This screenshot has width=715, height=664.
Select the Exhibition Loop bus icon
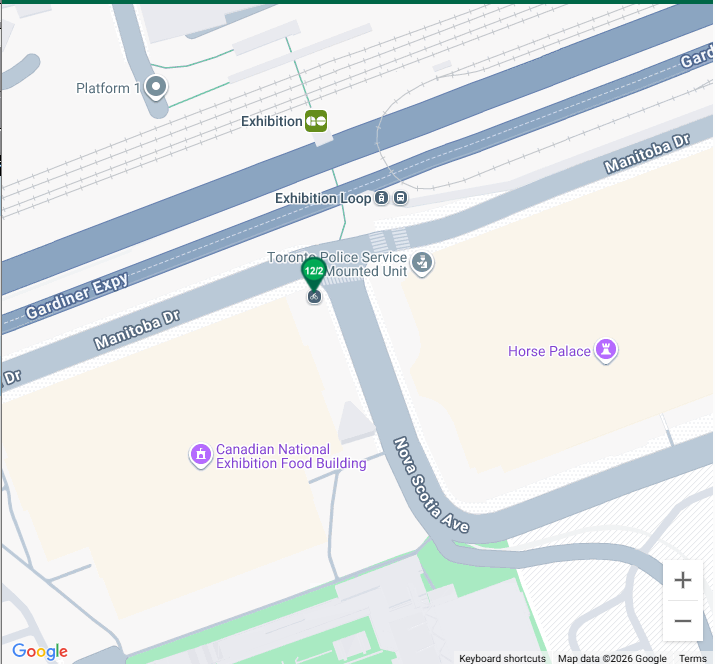(x=400, y=198)
